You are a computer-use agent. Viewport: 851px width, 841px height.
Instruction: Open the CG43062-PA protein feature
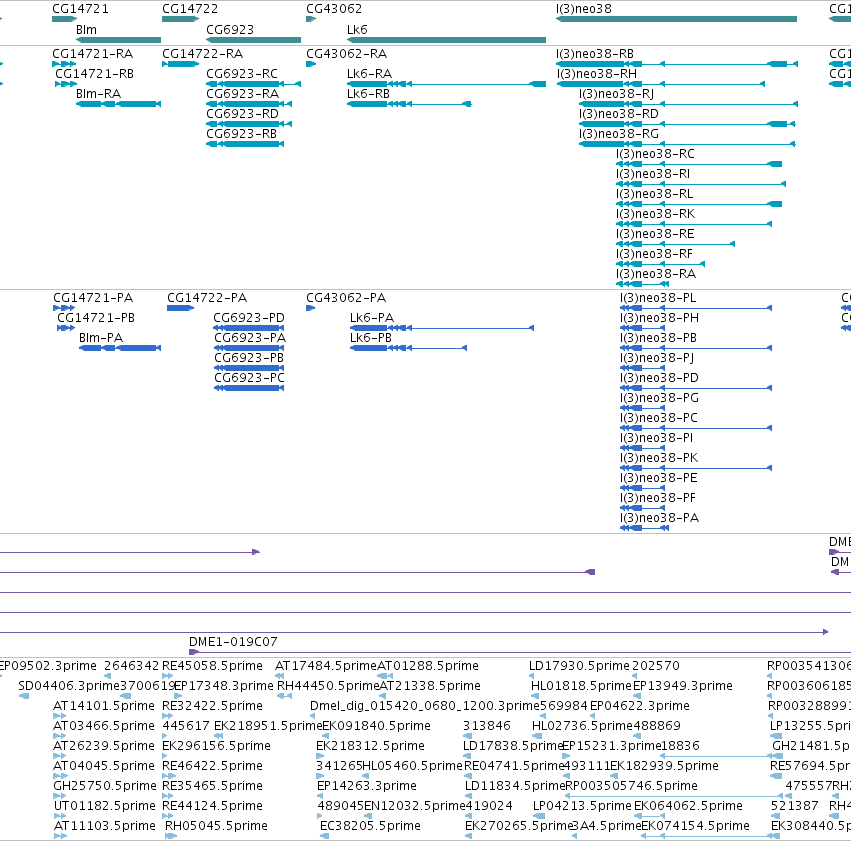pos(310,308)
